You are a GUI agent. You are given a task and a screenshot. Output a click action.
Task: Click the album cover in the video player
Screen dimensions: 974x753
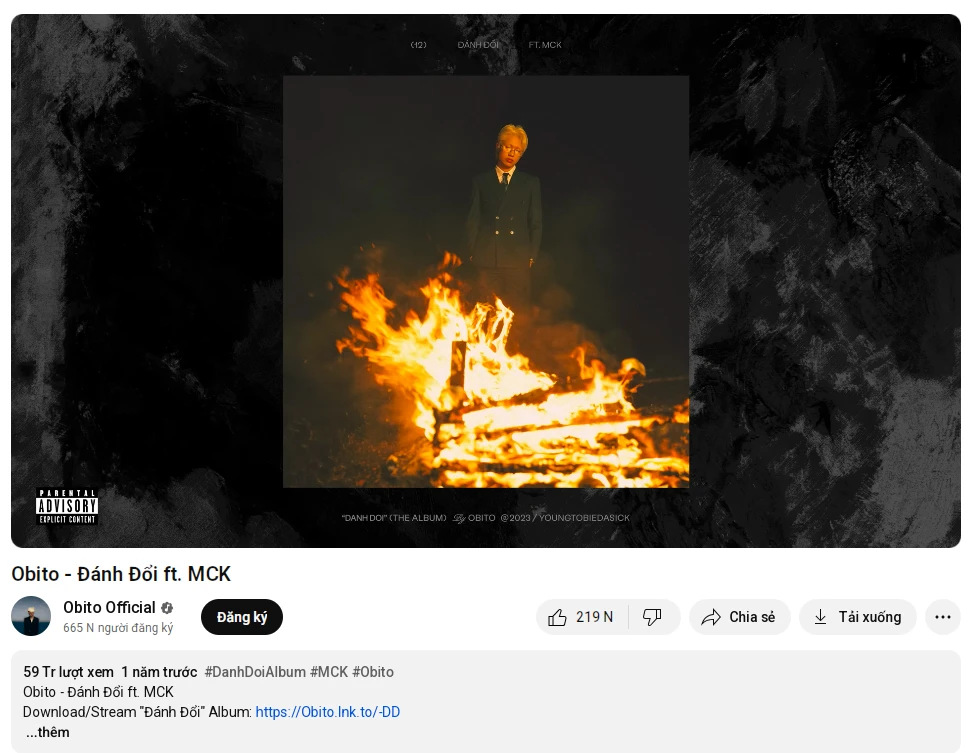pyautogui.click(x=486, y=281)
